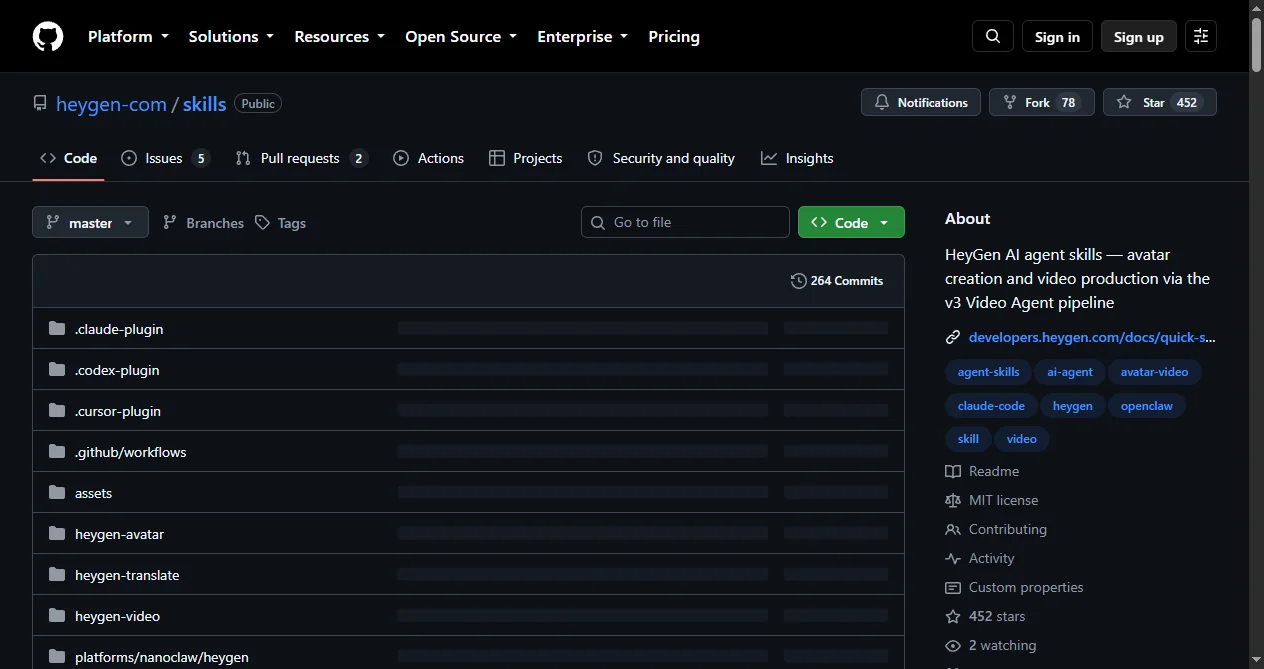Image resolution: width=1264 pixels, height=669 pixels.
Task: Click the Notifications bell button
Action: click(921, 102)
